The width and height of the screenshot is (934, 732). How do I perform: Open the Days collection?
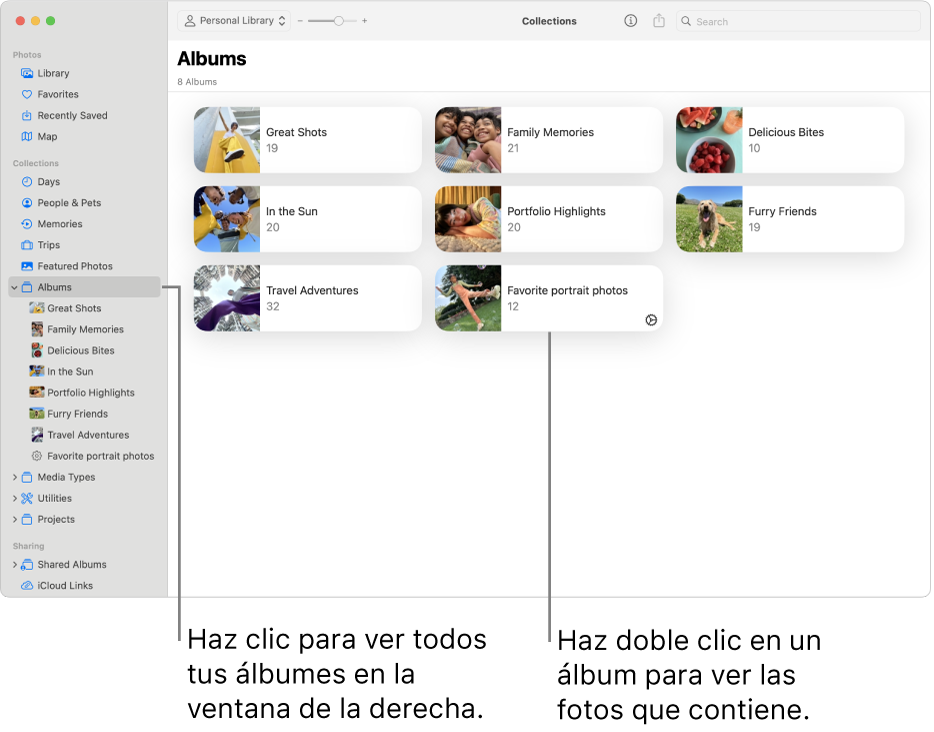[x=46, y=181]
